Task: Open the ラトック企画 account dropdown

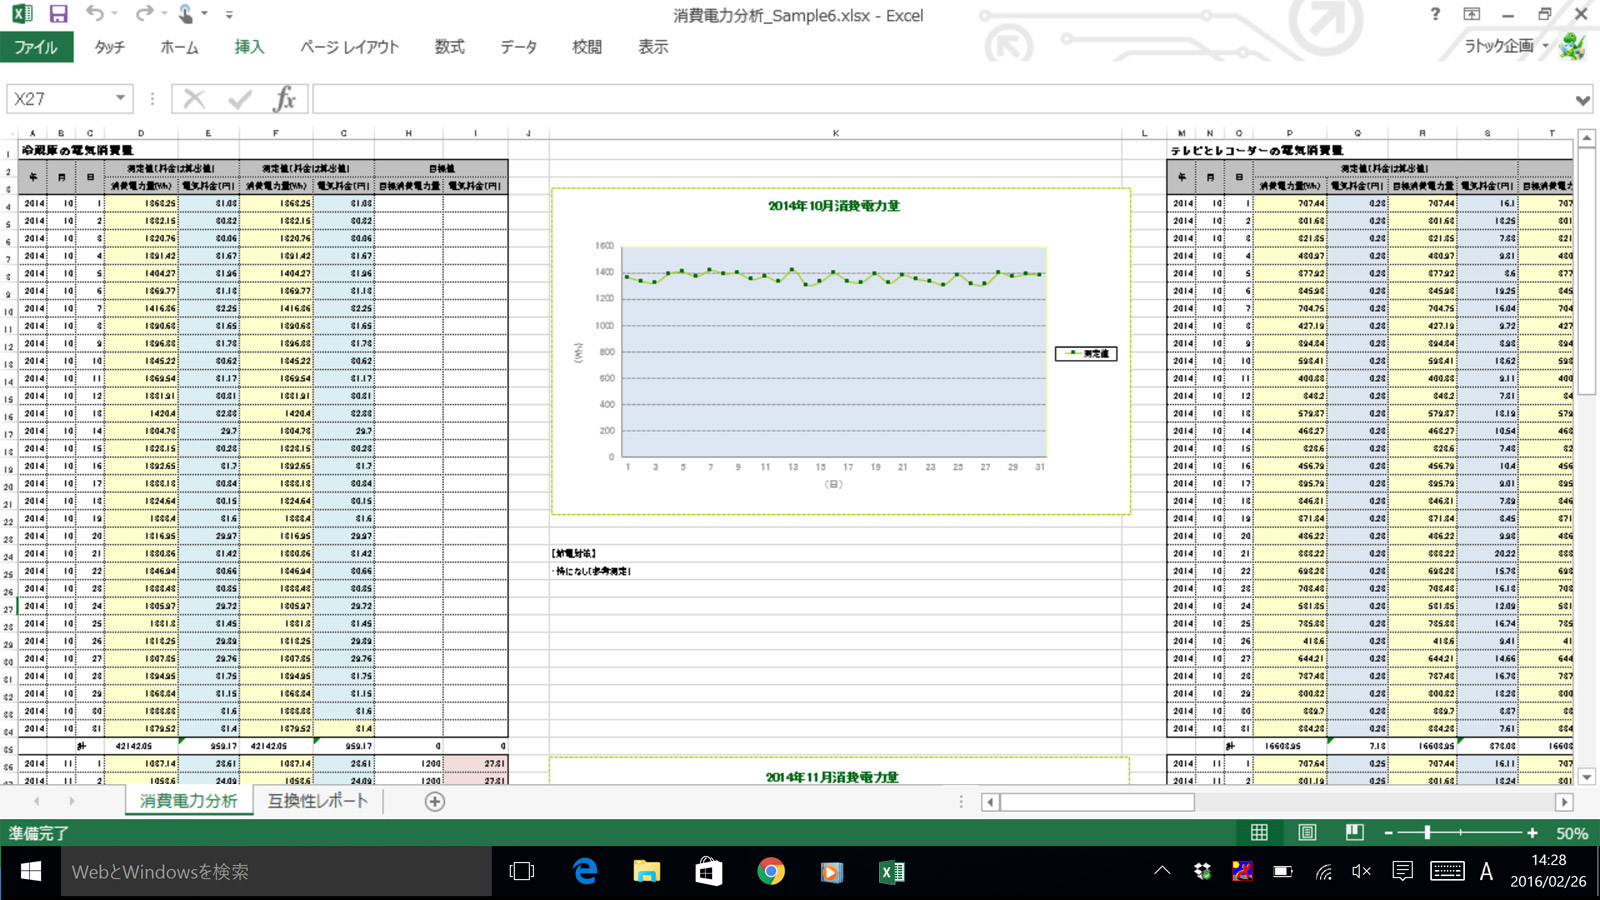Action: pyautogui.click(x=1506, y=46)
